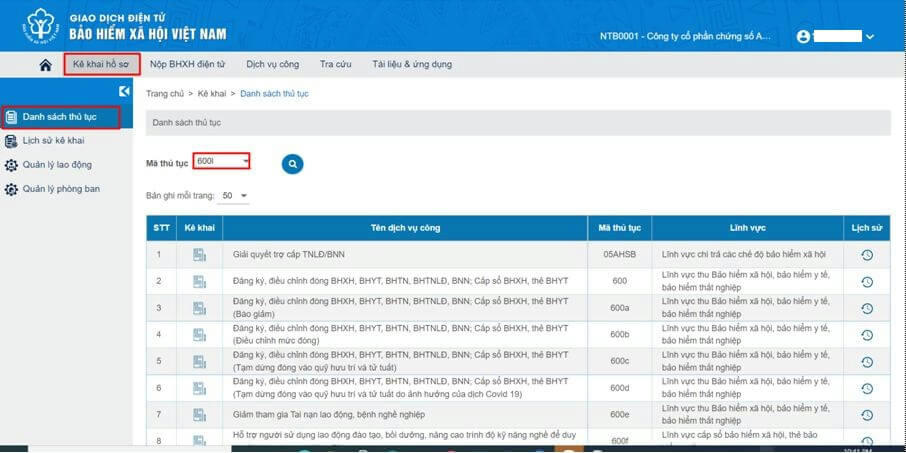View history icon for procedure 600c
Image resolution: width=906 pixels, height=453 pixels.
pos(866,359)
